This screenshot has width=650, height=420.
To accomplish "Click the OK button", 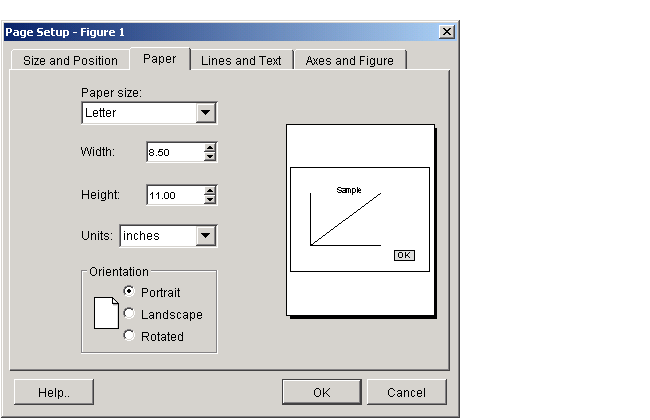I will tap(322, 392).
